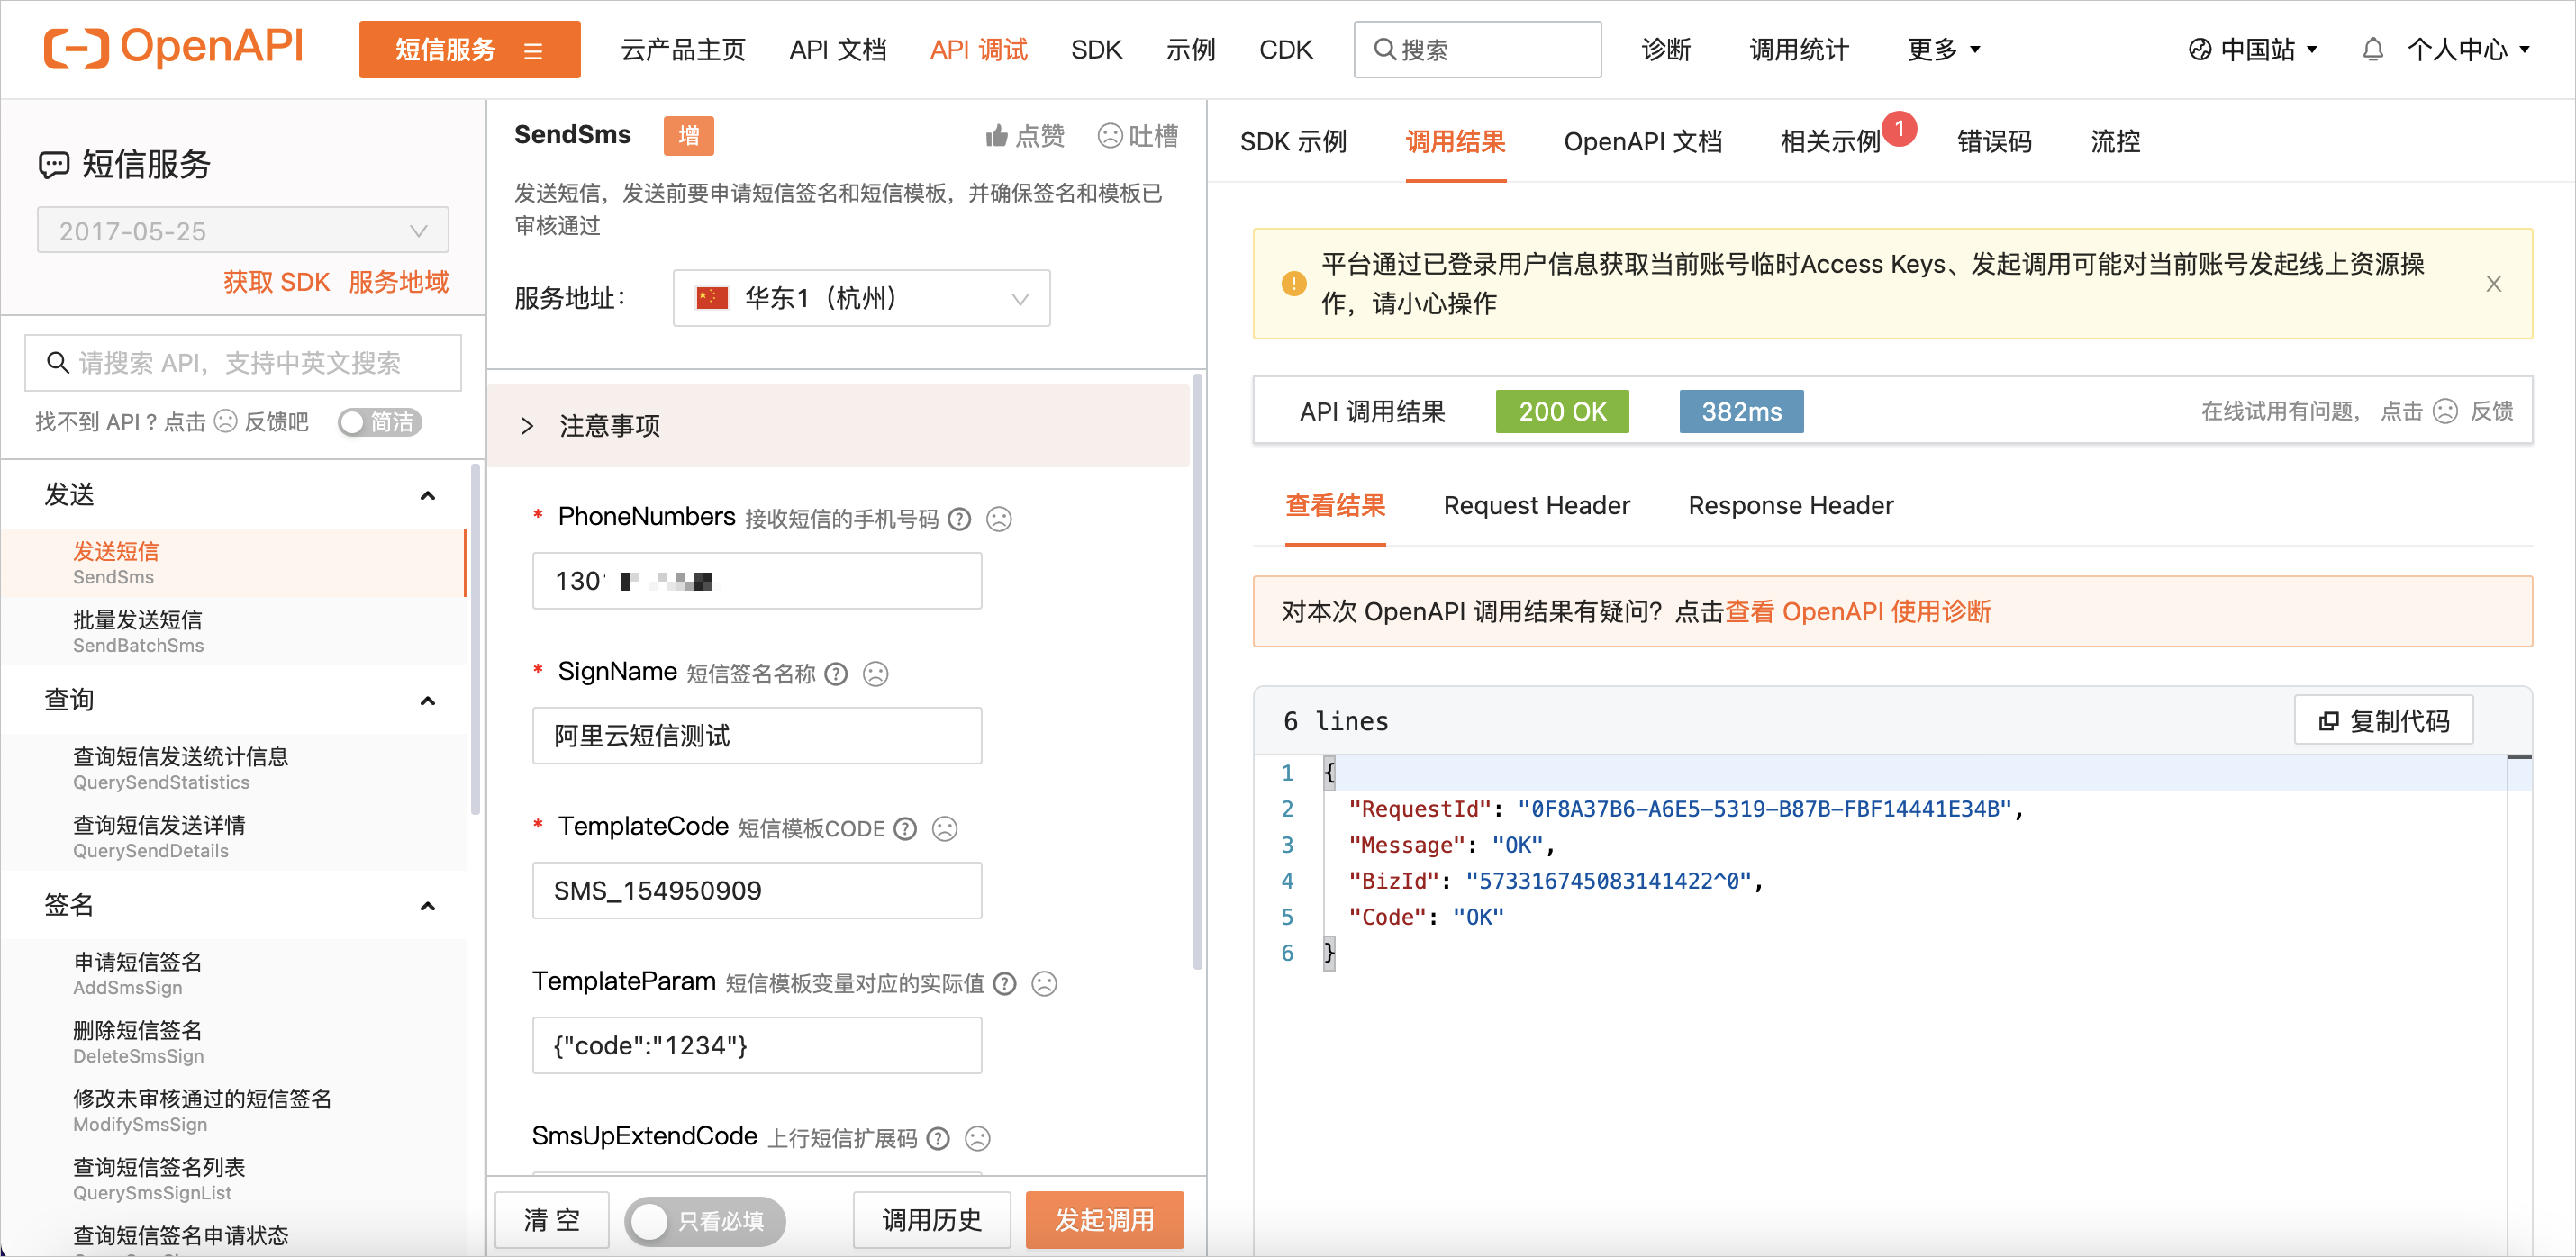Collapse the 查询 category
The height and width of the screenshot is (1257, 2576).
pyautogui.click(x=427, y=700)
